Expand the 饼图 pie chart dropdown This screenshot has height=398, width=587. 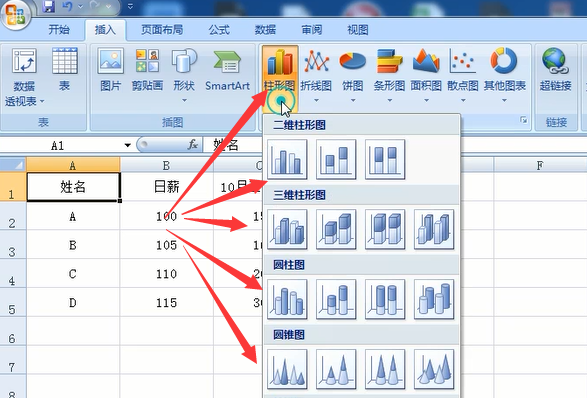pos(353,75)
